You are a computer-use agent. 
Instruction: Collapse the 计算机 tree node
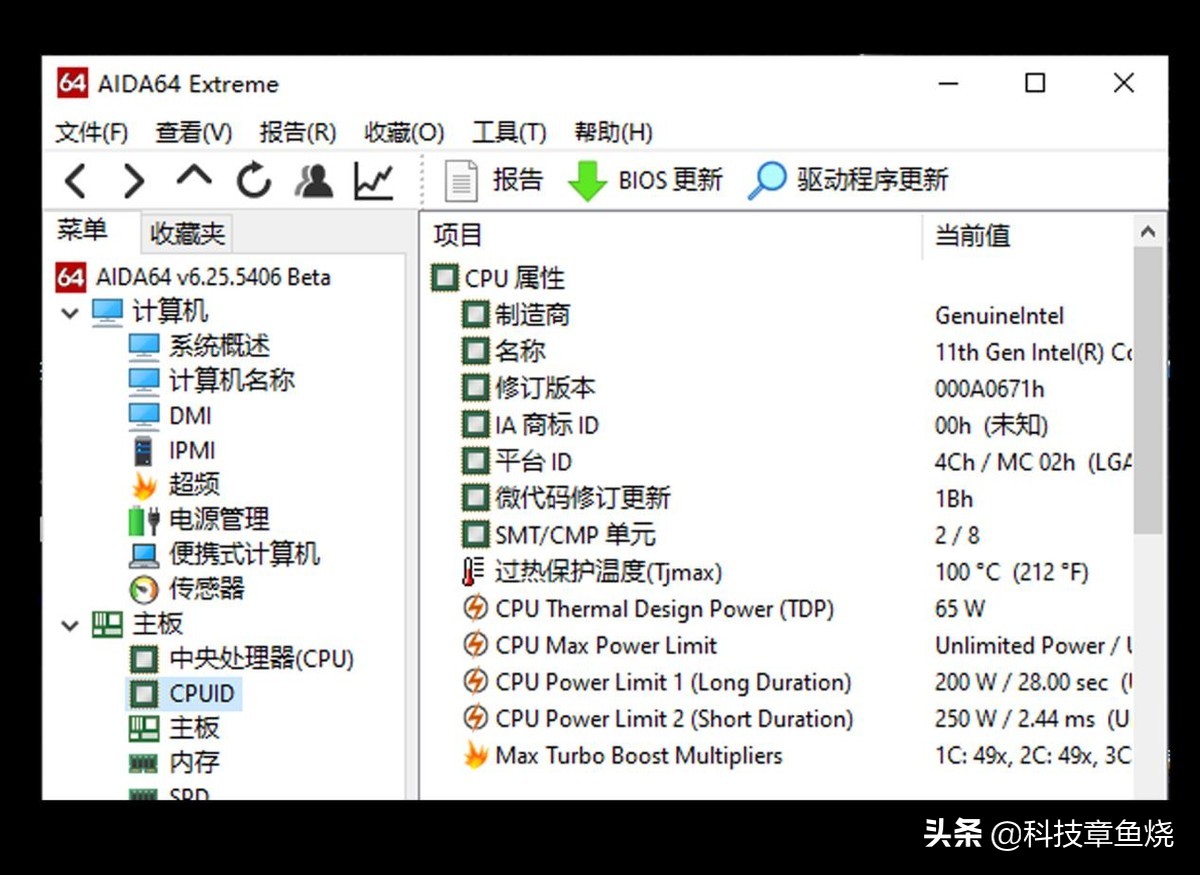point(68,311)
